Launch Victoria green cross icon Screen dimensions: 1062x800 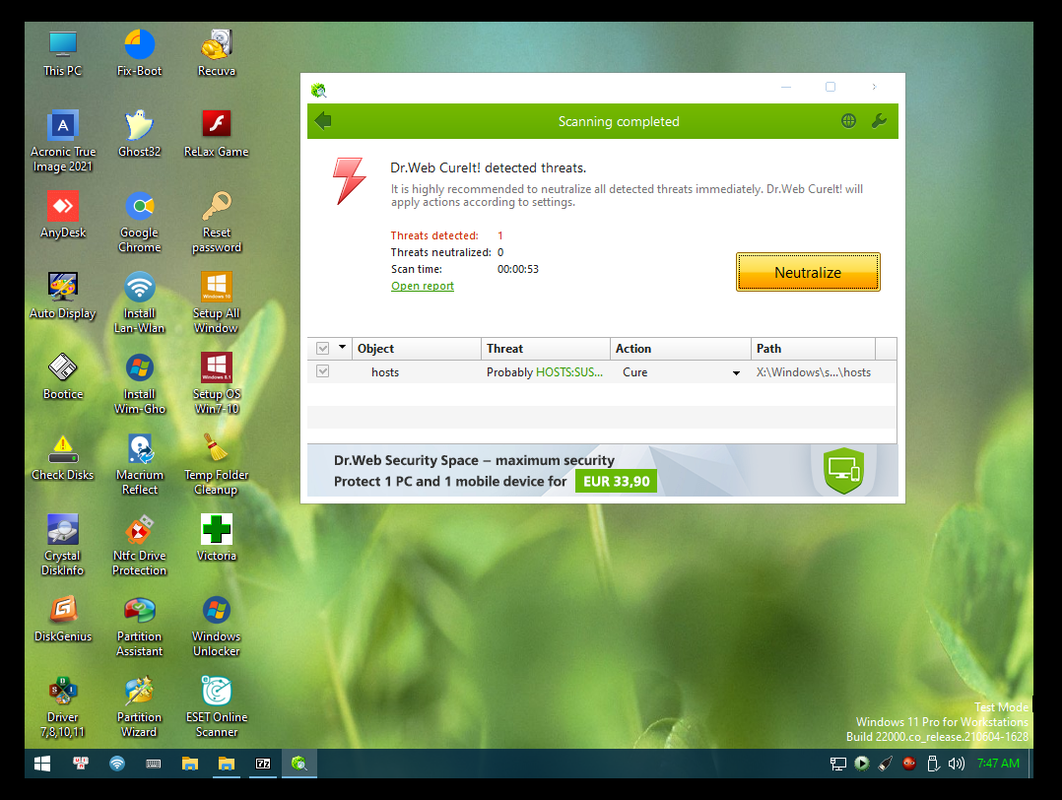[x=217, y=538]
